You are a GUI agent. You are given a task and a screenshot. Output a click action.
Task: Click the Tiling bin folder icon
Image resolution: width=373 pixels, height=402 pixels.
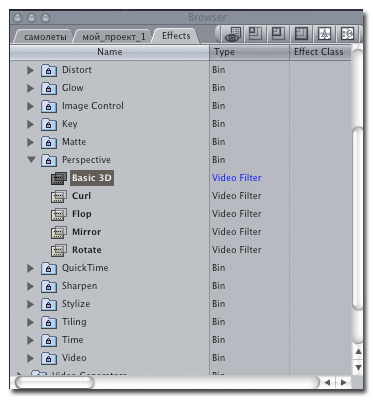[x=49, y=322]
